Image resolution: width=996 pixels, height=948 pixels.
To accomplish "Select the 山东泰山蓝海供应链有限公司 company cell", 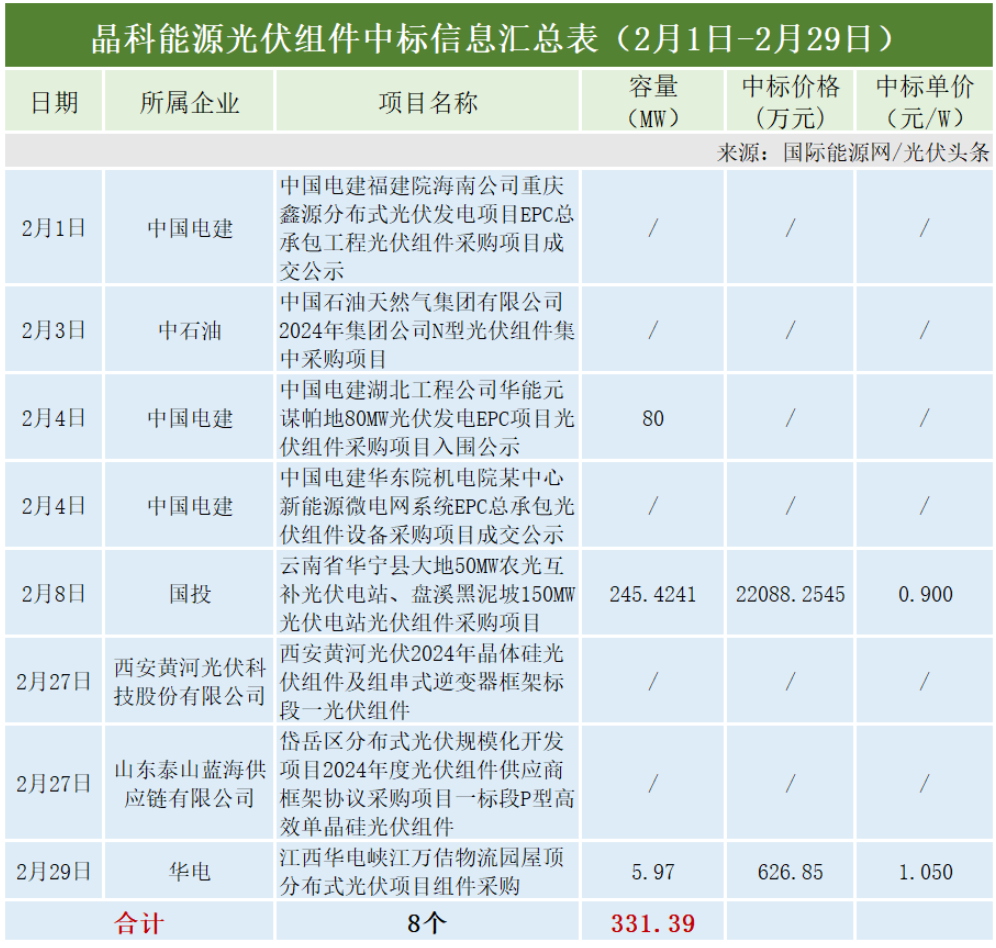I will (189, 783).
